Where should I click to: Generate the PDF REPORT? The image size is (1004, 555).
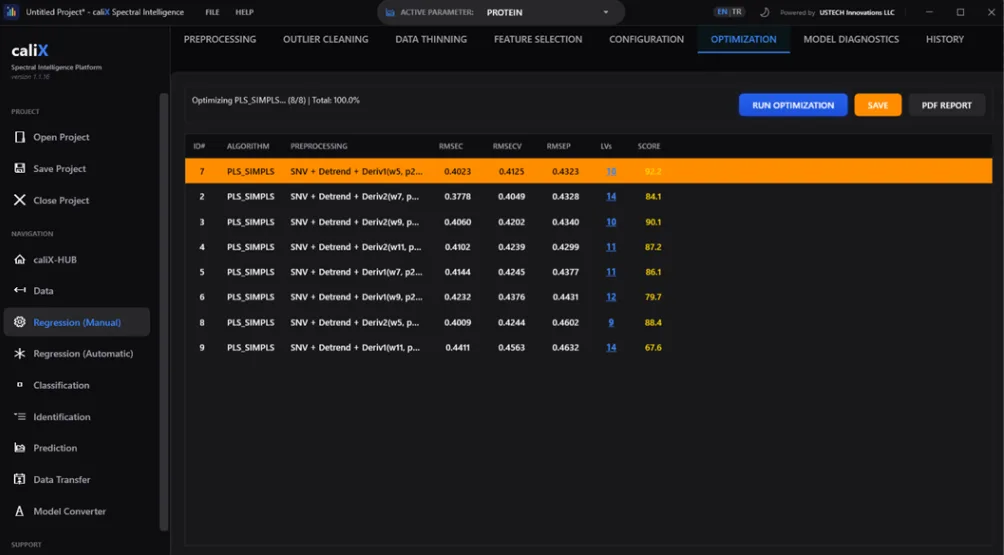946,105
